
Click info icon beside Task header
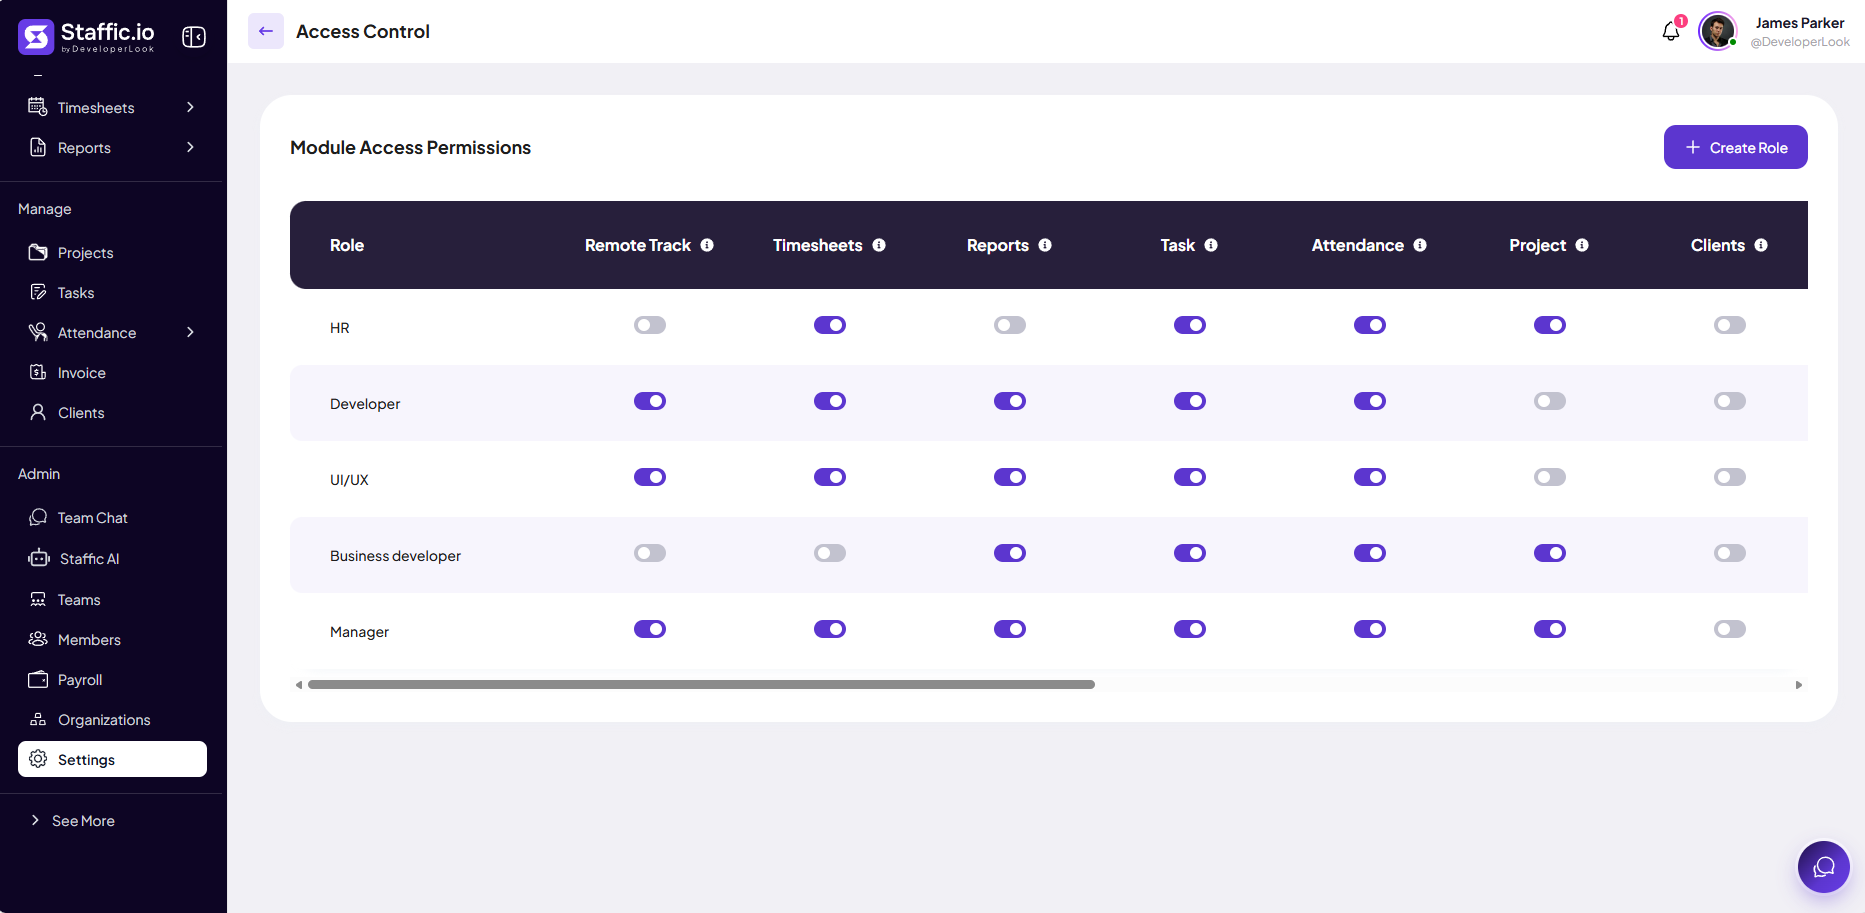(x=1211, y=245)
